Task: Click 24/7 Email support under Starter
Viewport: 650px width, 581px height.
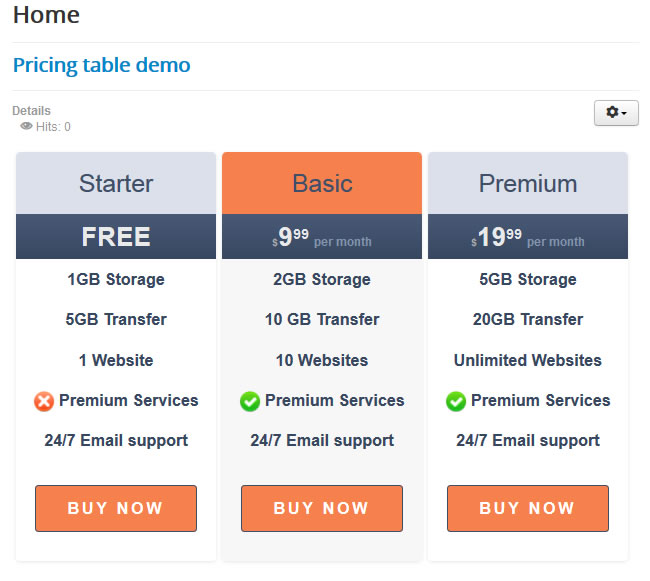Action: (116, 440)
